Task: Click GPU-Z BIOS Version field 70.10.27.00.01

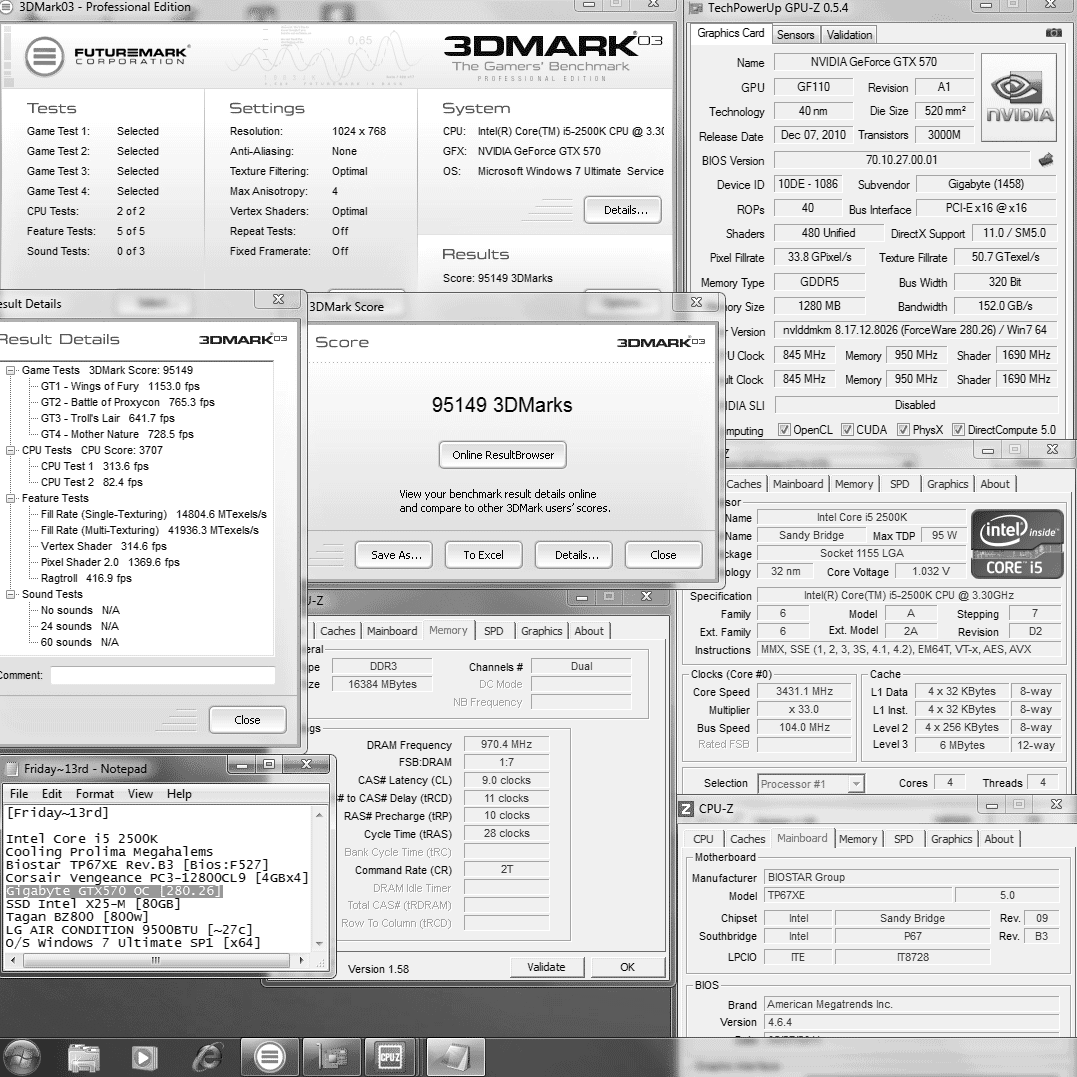Action: (901, 160)
